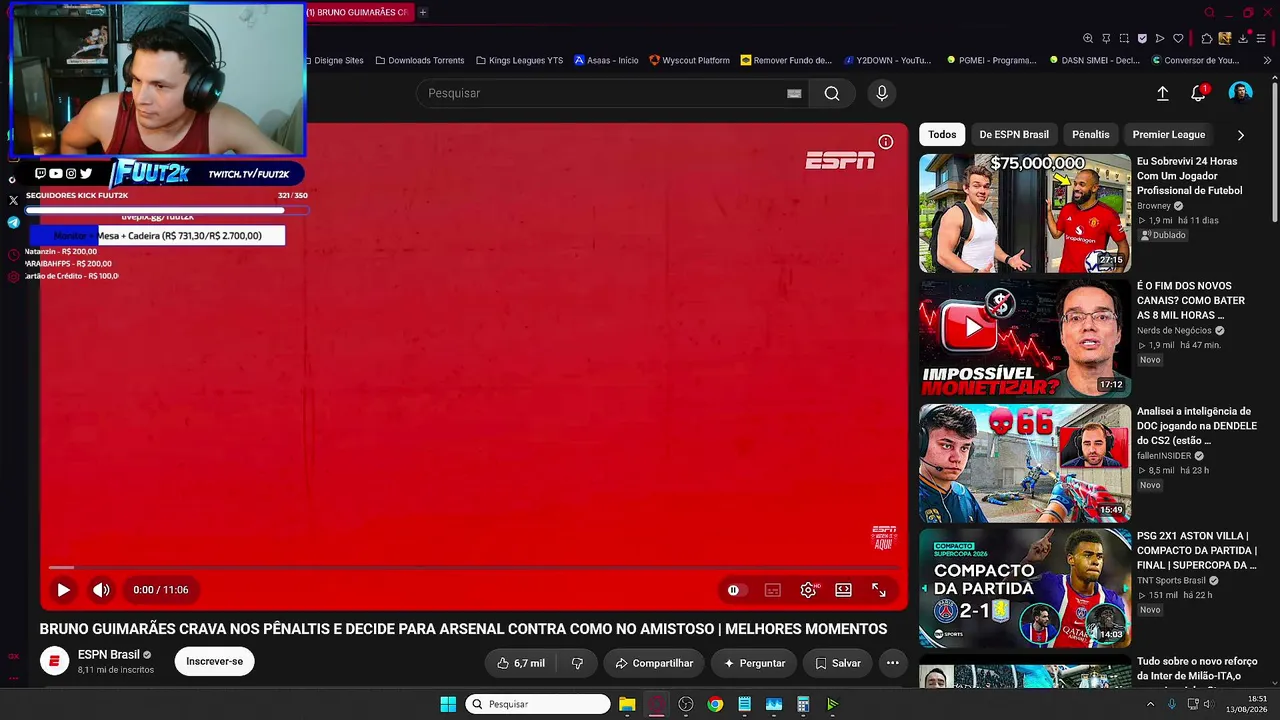Select the Todos filter chip

point(942,135)
